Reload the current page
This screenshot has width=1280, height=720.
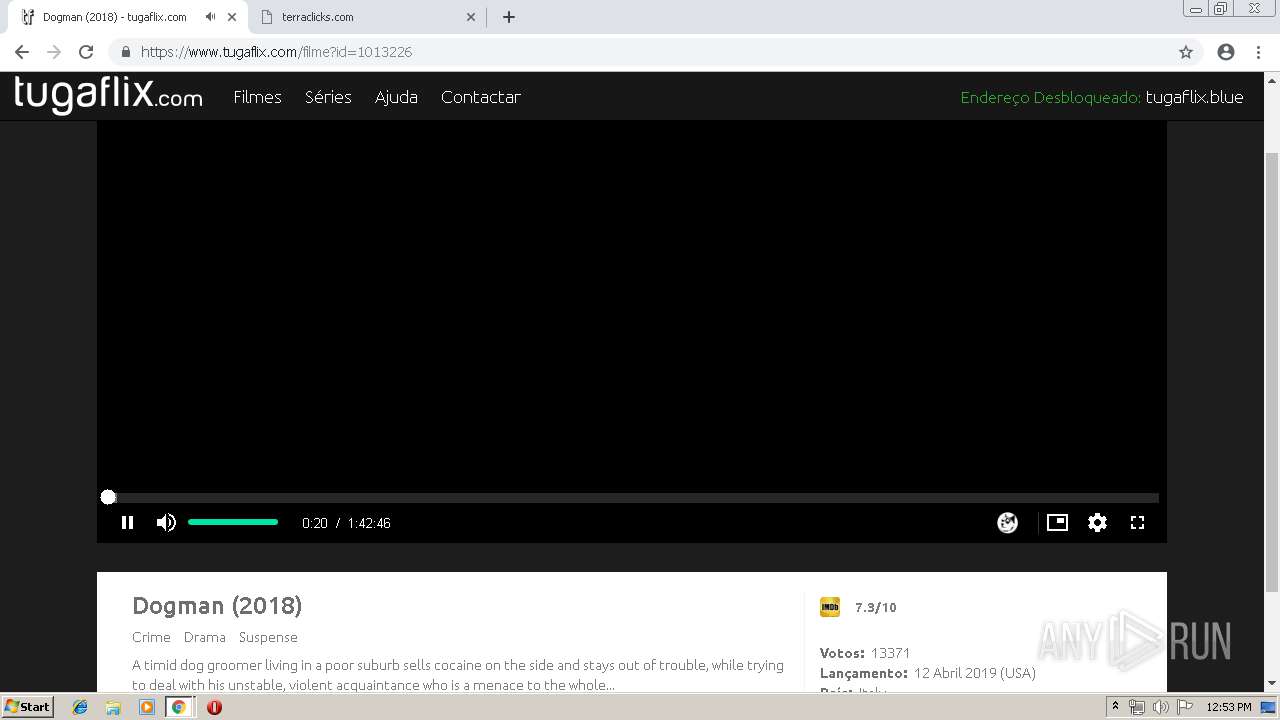(x=86, y=52)
